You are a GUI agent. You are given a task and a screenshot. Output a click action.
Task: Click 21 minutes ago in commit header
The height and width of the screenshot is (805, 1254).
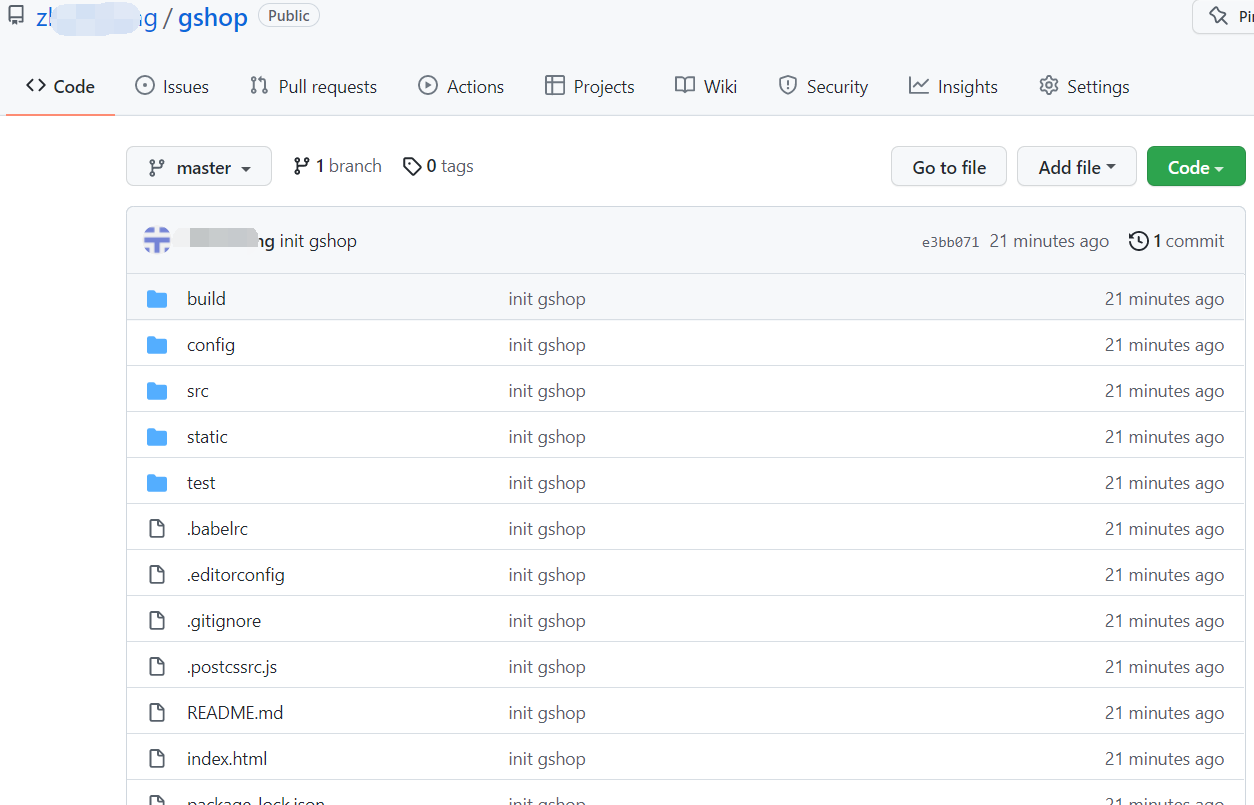coord(1049,241)
